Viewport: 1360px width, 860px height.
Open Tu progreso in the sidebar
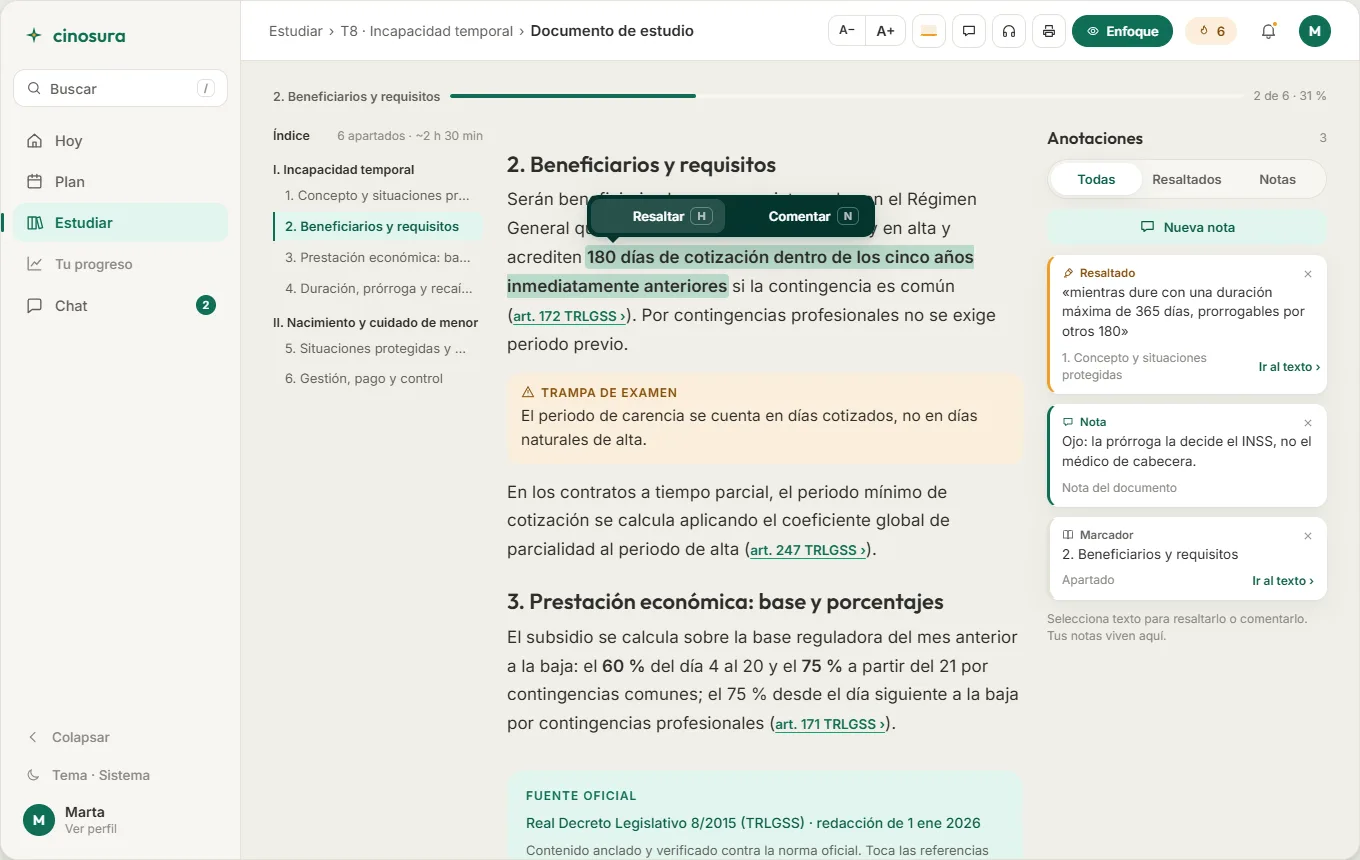(x=120, y=264)
